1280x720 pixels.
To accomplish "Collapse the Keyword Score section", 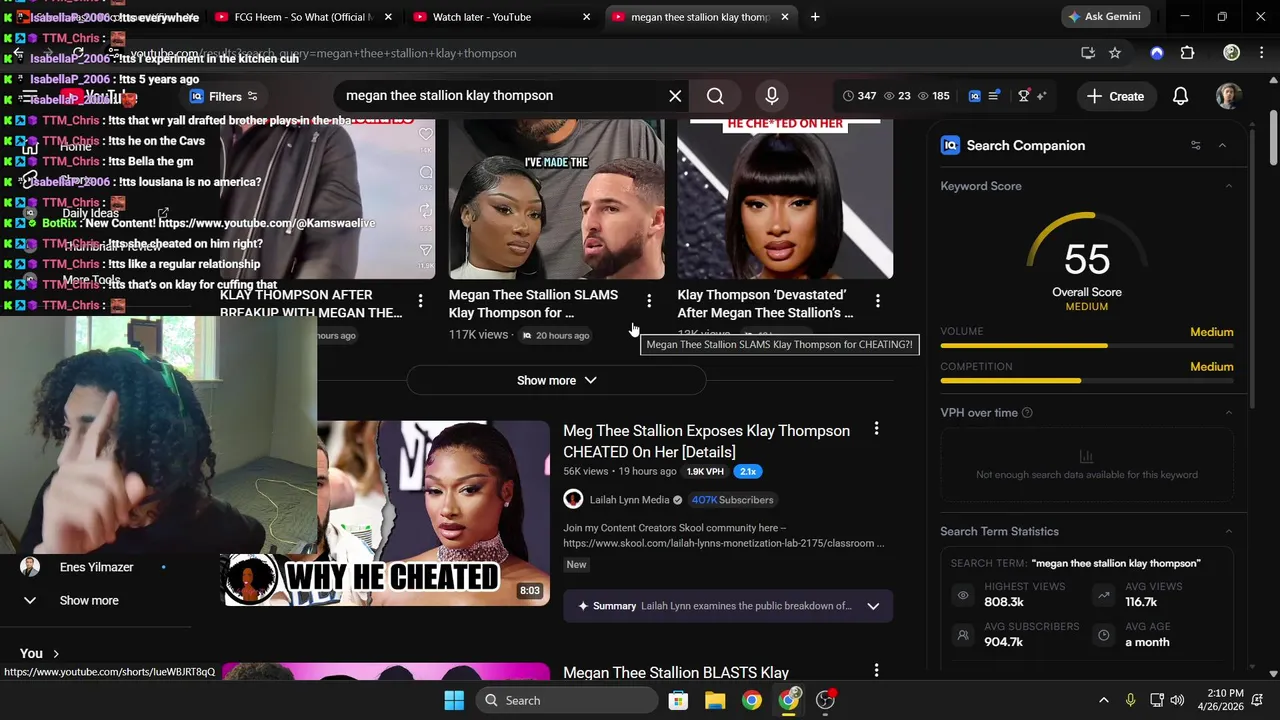I will click(1229, 186).
